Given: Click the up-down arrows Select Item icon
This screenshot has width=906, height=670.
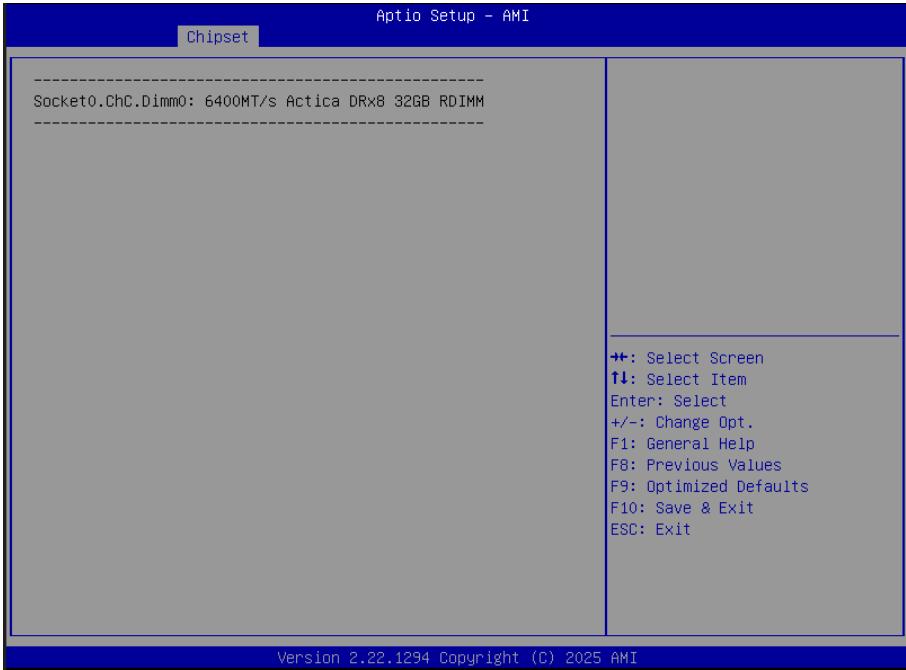Looking at the screenshot, I should 619,379.
